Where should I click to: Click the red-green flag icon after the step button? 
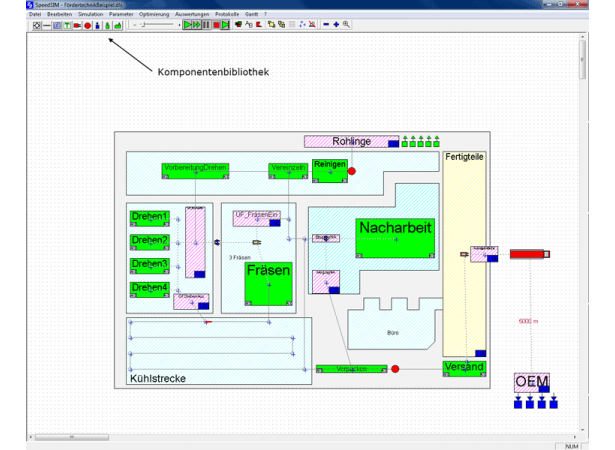(238, 24)
